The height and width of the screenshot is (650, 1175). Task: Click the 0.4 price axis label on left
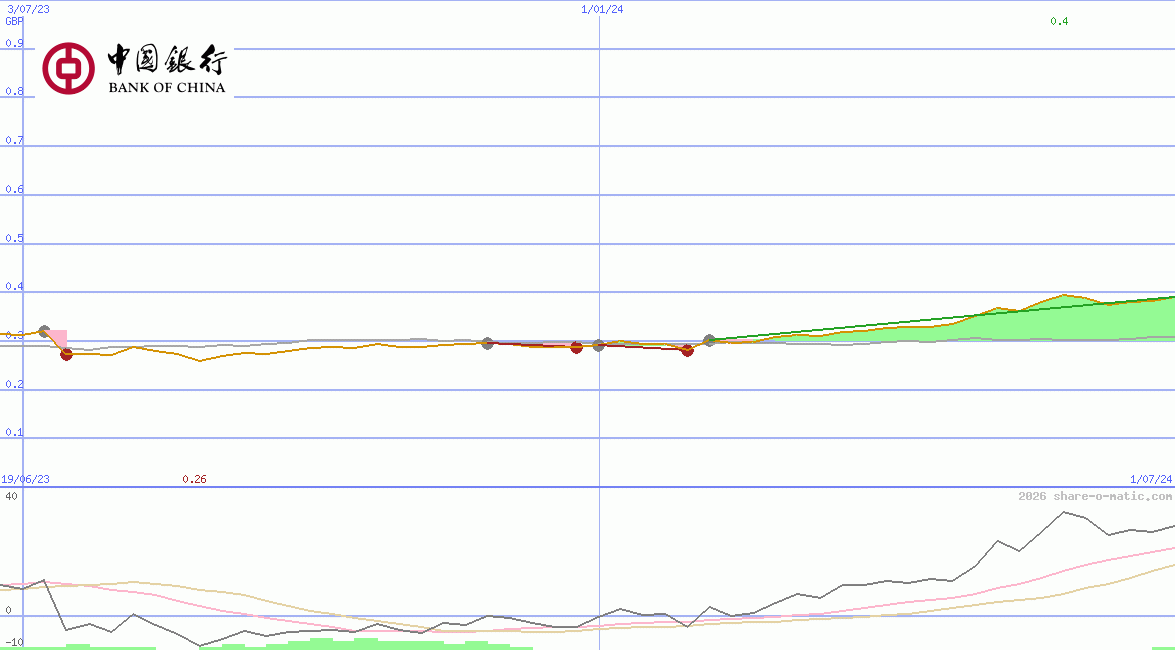click(14, 286)
